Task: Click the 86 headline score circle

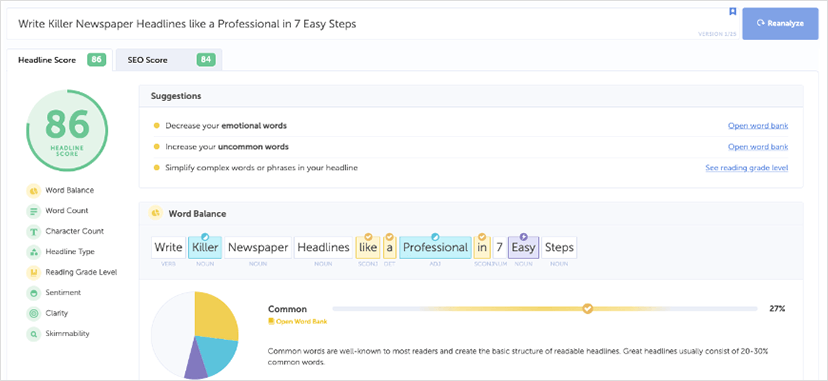Action: (67, 129)
